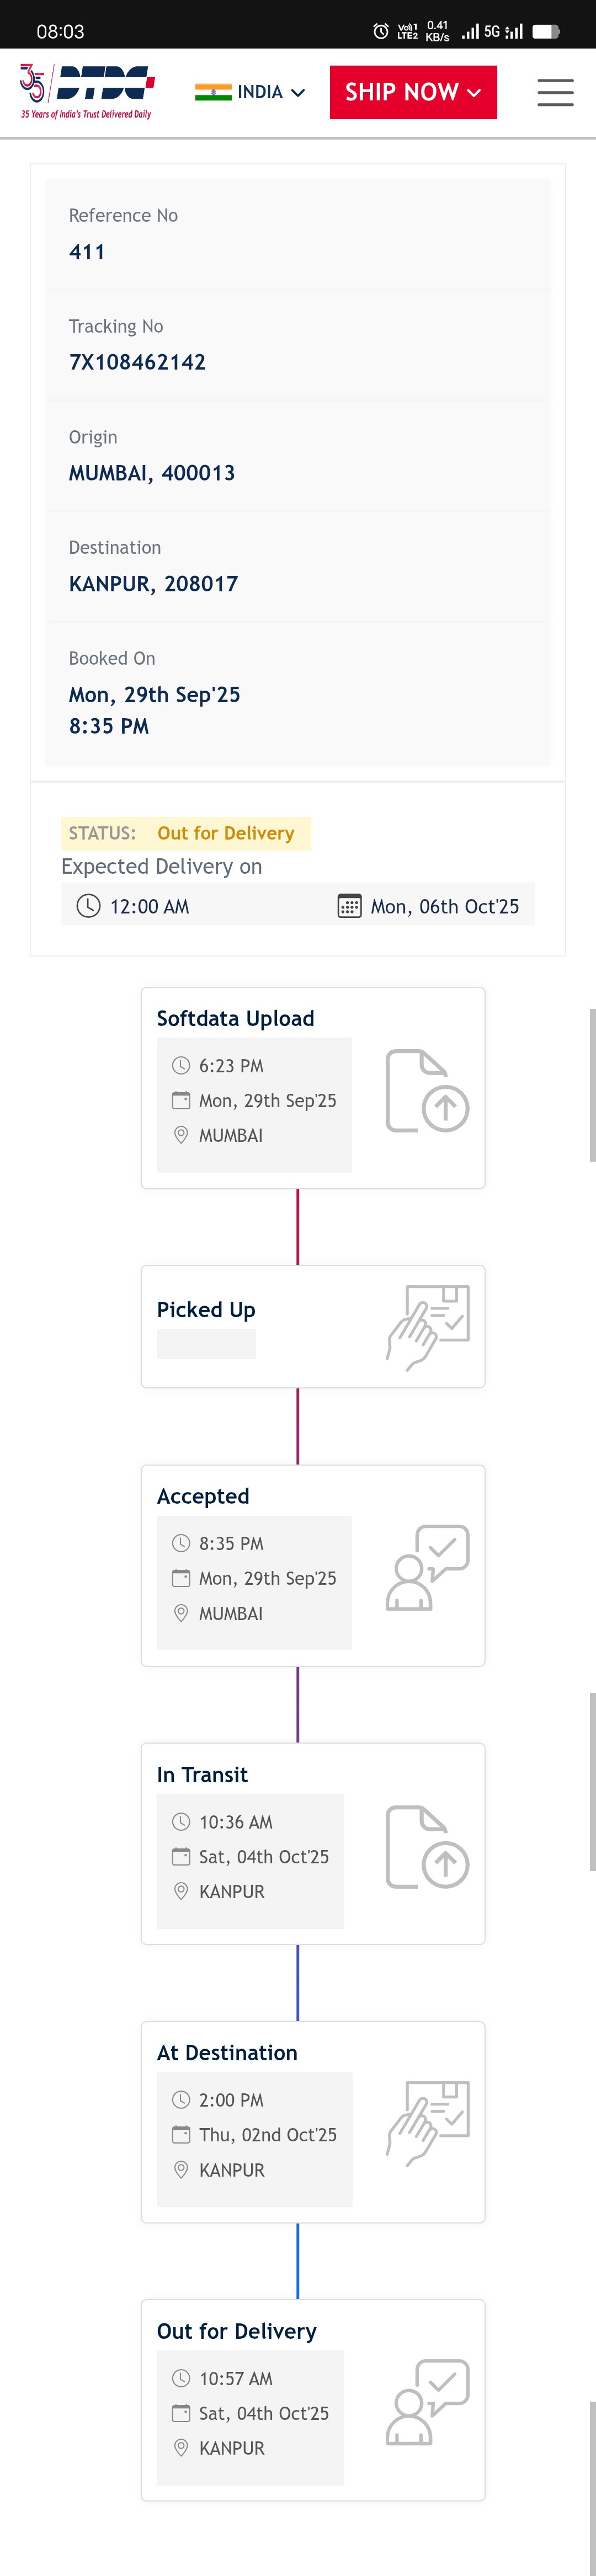Select the tracking number 7X108462142
This screenshot has width=596, height=2576.
(137, 362)
